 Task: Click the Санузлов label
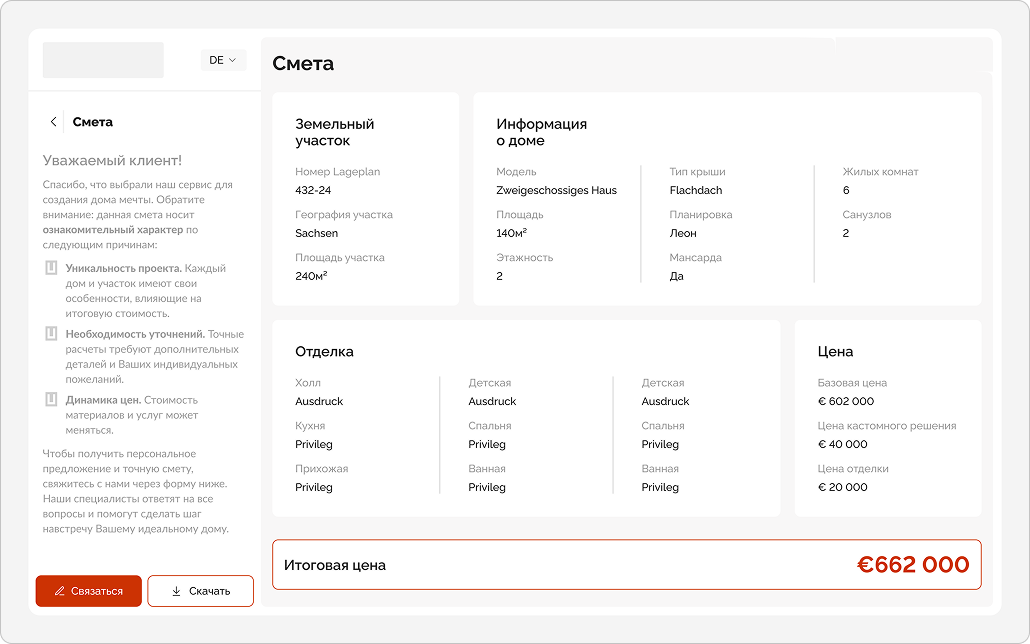pyautogui.click(x=866, y=215)
